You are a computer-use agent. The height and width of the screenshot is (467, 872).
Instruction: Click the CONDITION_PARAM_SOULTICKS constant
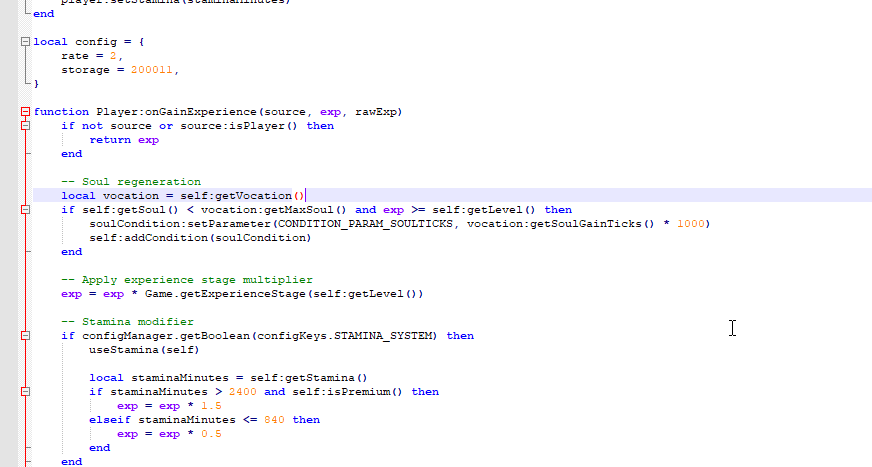pyautogui.click(x=365, y=223)
